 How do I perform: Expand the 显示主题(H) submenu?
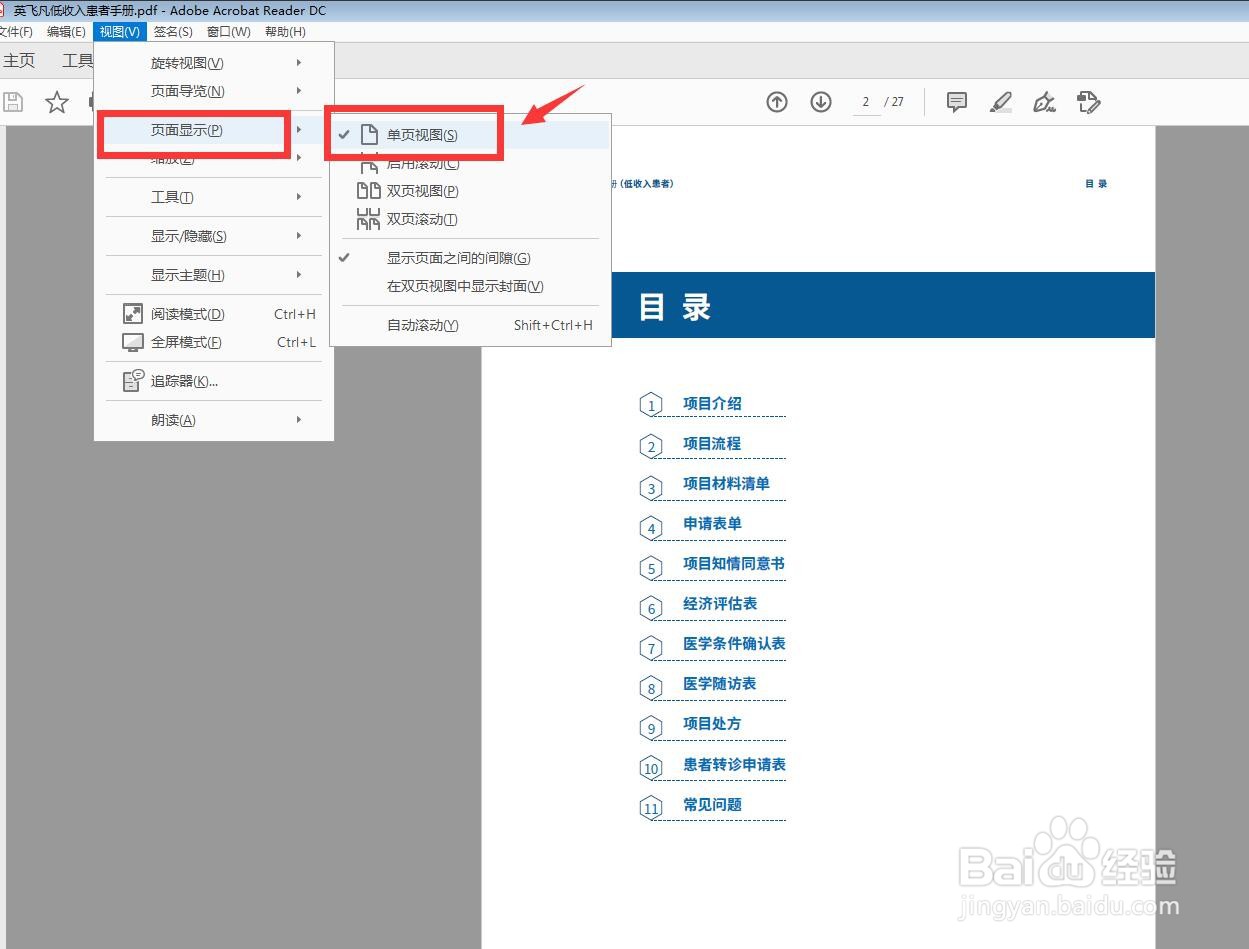click(214, 275)
